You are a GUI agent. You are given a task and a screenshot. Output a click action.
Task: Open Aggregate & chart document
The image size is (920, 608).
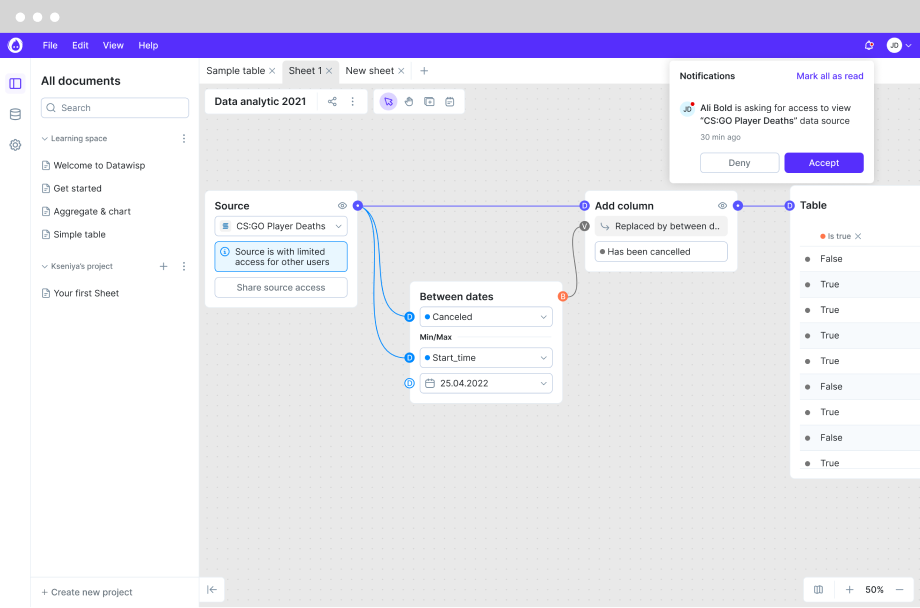[86, 211]
